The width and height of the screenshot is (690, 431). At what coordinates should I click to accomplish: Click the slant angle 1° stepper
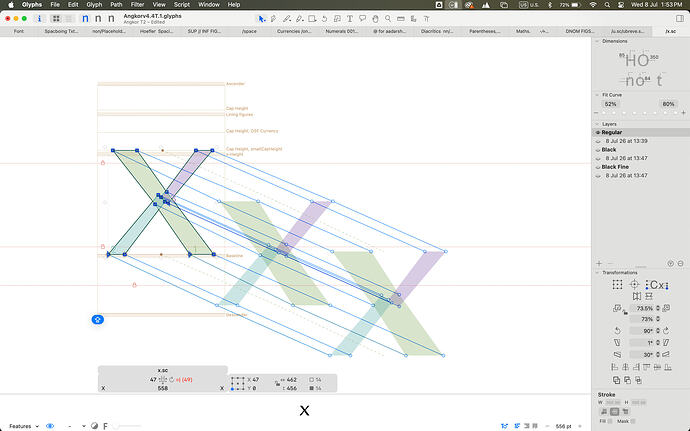[658, 343]
